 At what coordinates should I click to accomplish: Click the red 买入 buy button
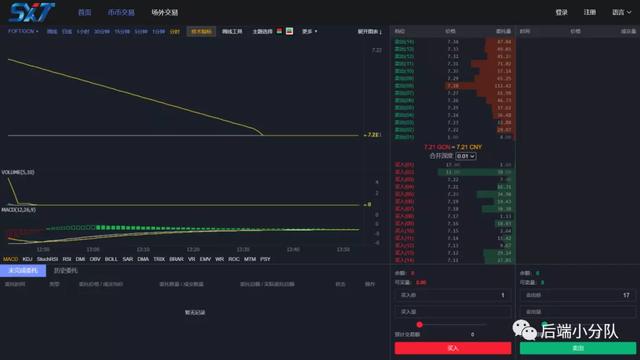(453, 348)
